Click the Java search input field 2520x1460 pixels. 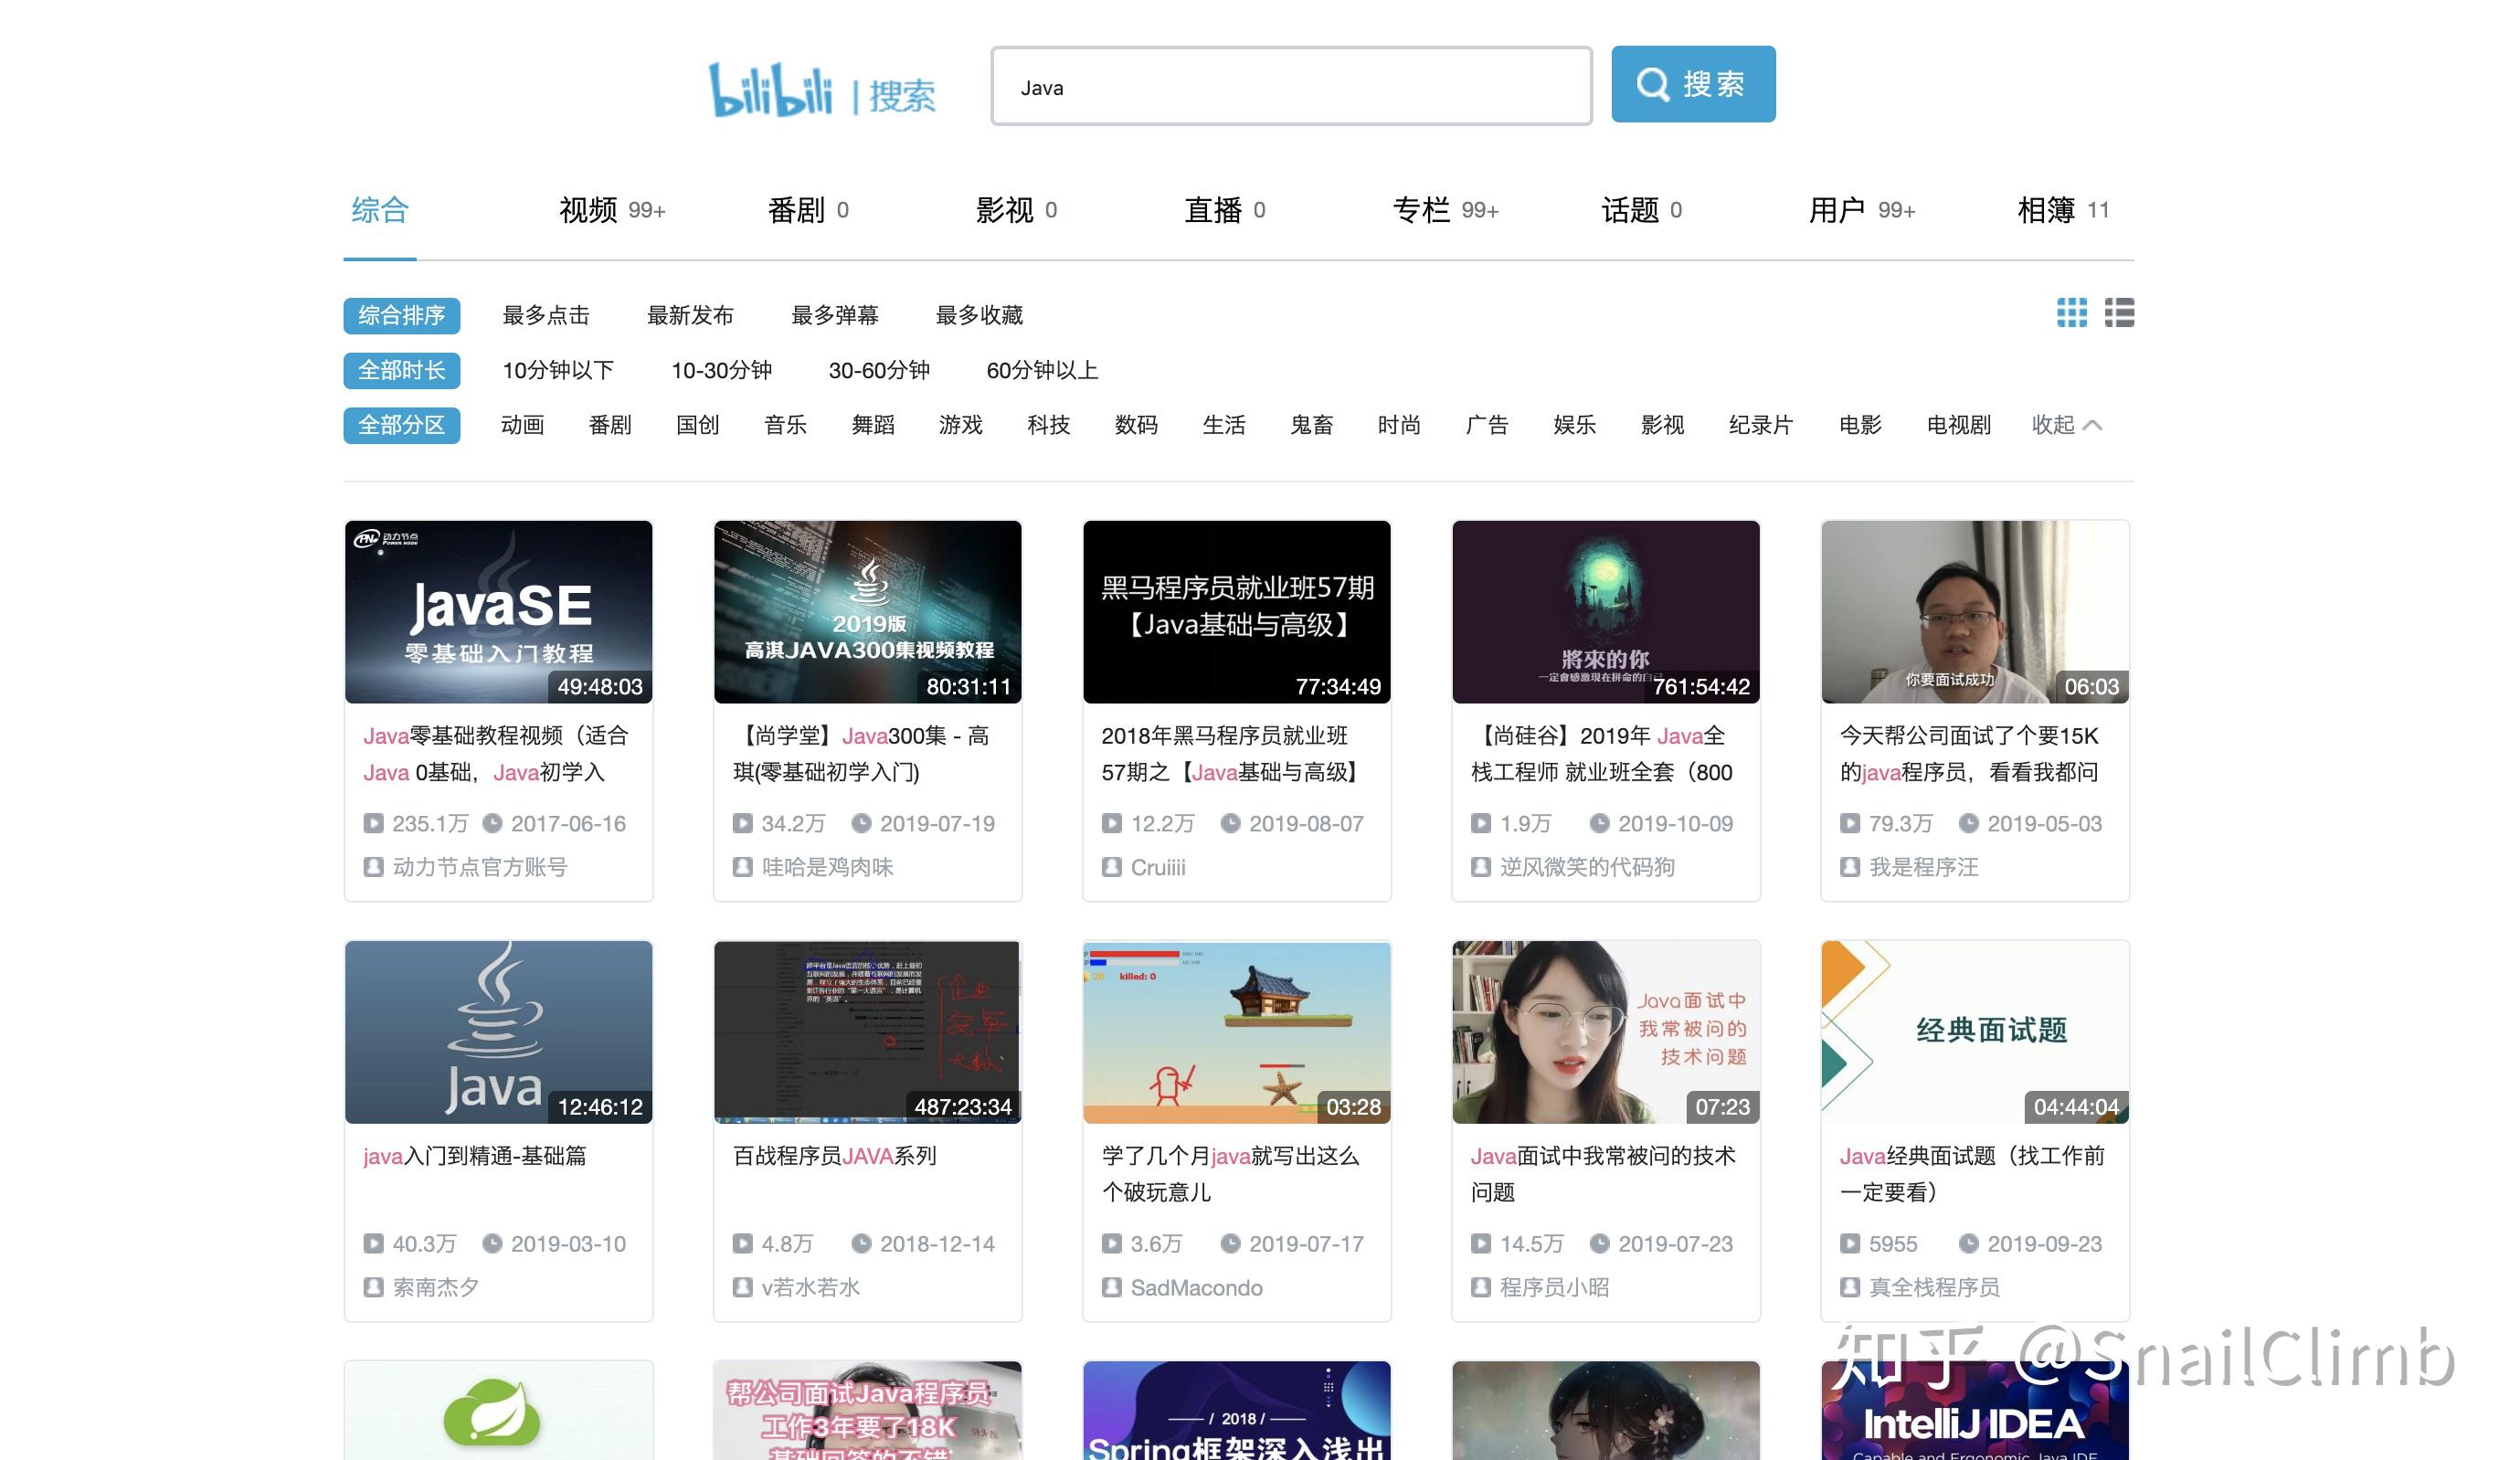[x=1290, y=87]
